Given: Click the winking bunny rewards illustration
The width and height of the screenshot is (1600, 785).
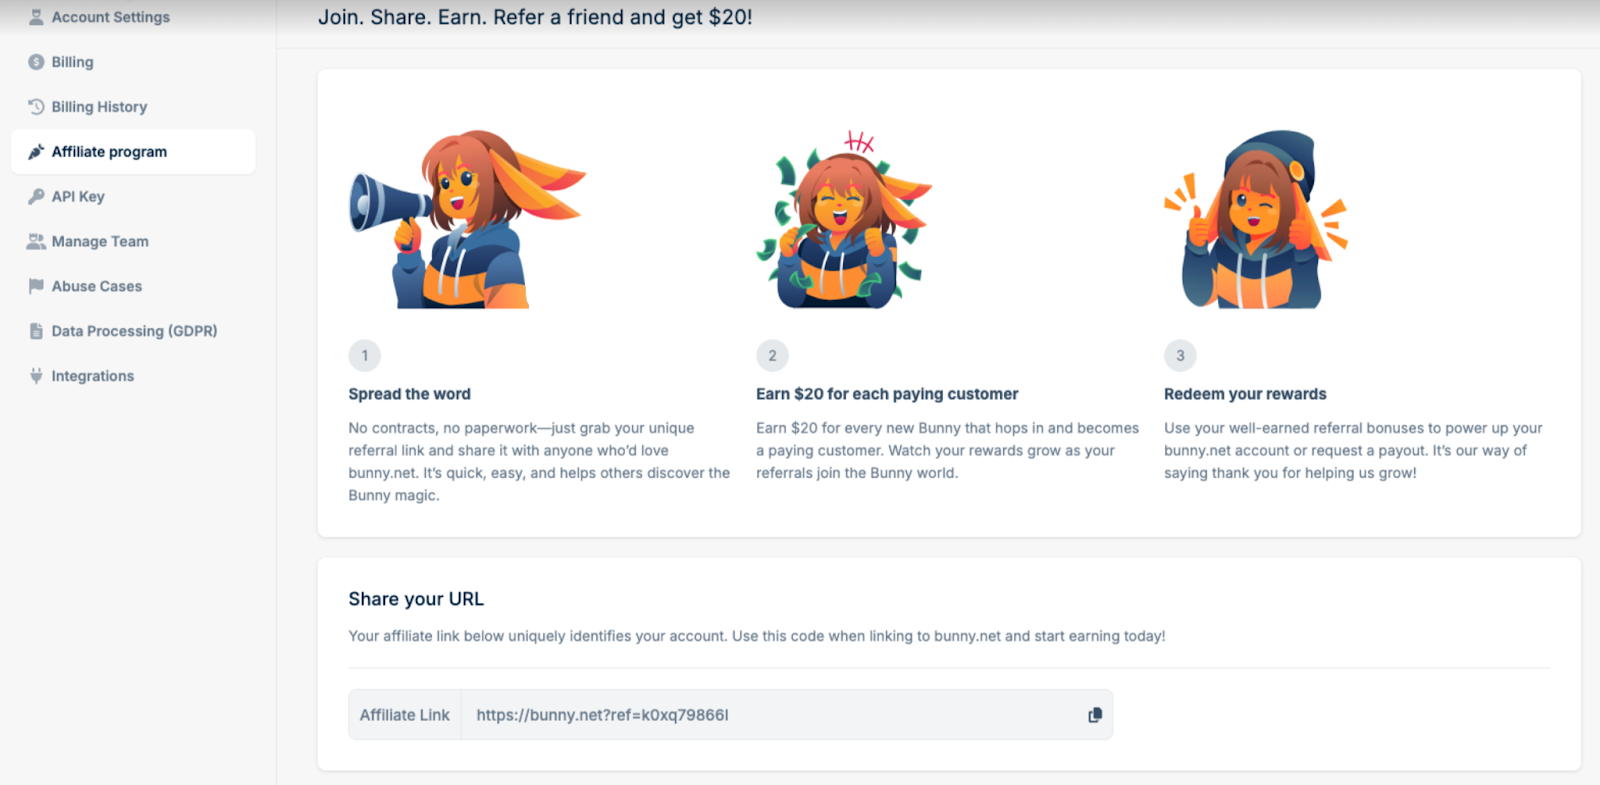Looking at the screenshot, I should 1255,220.
